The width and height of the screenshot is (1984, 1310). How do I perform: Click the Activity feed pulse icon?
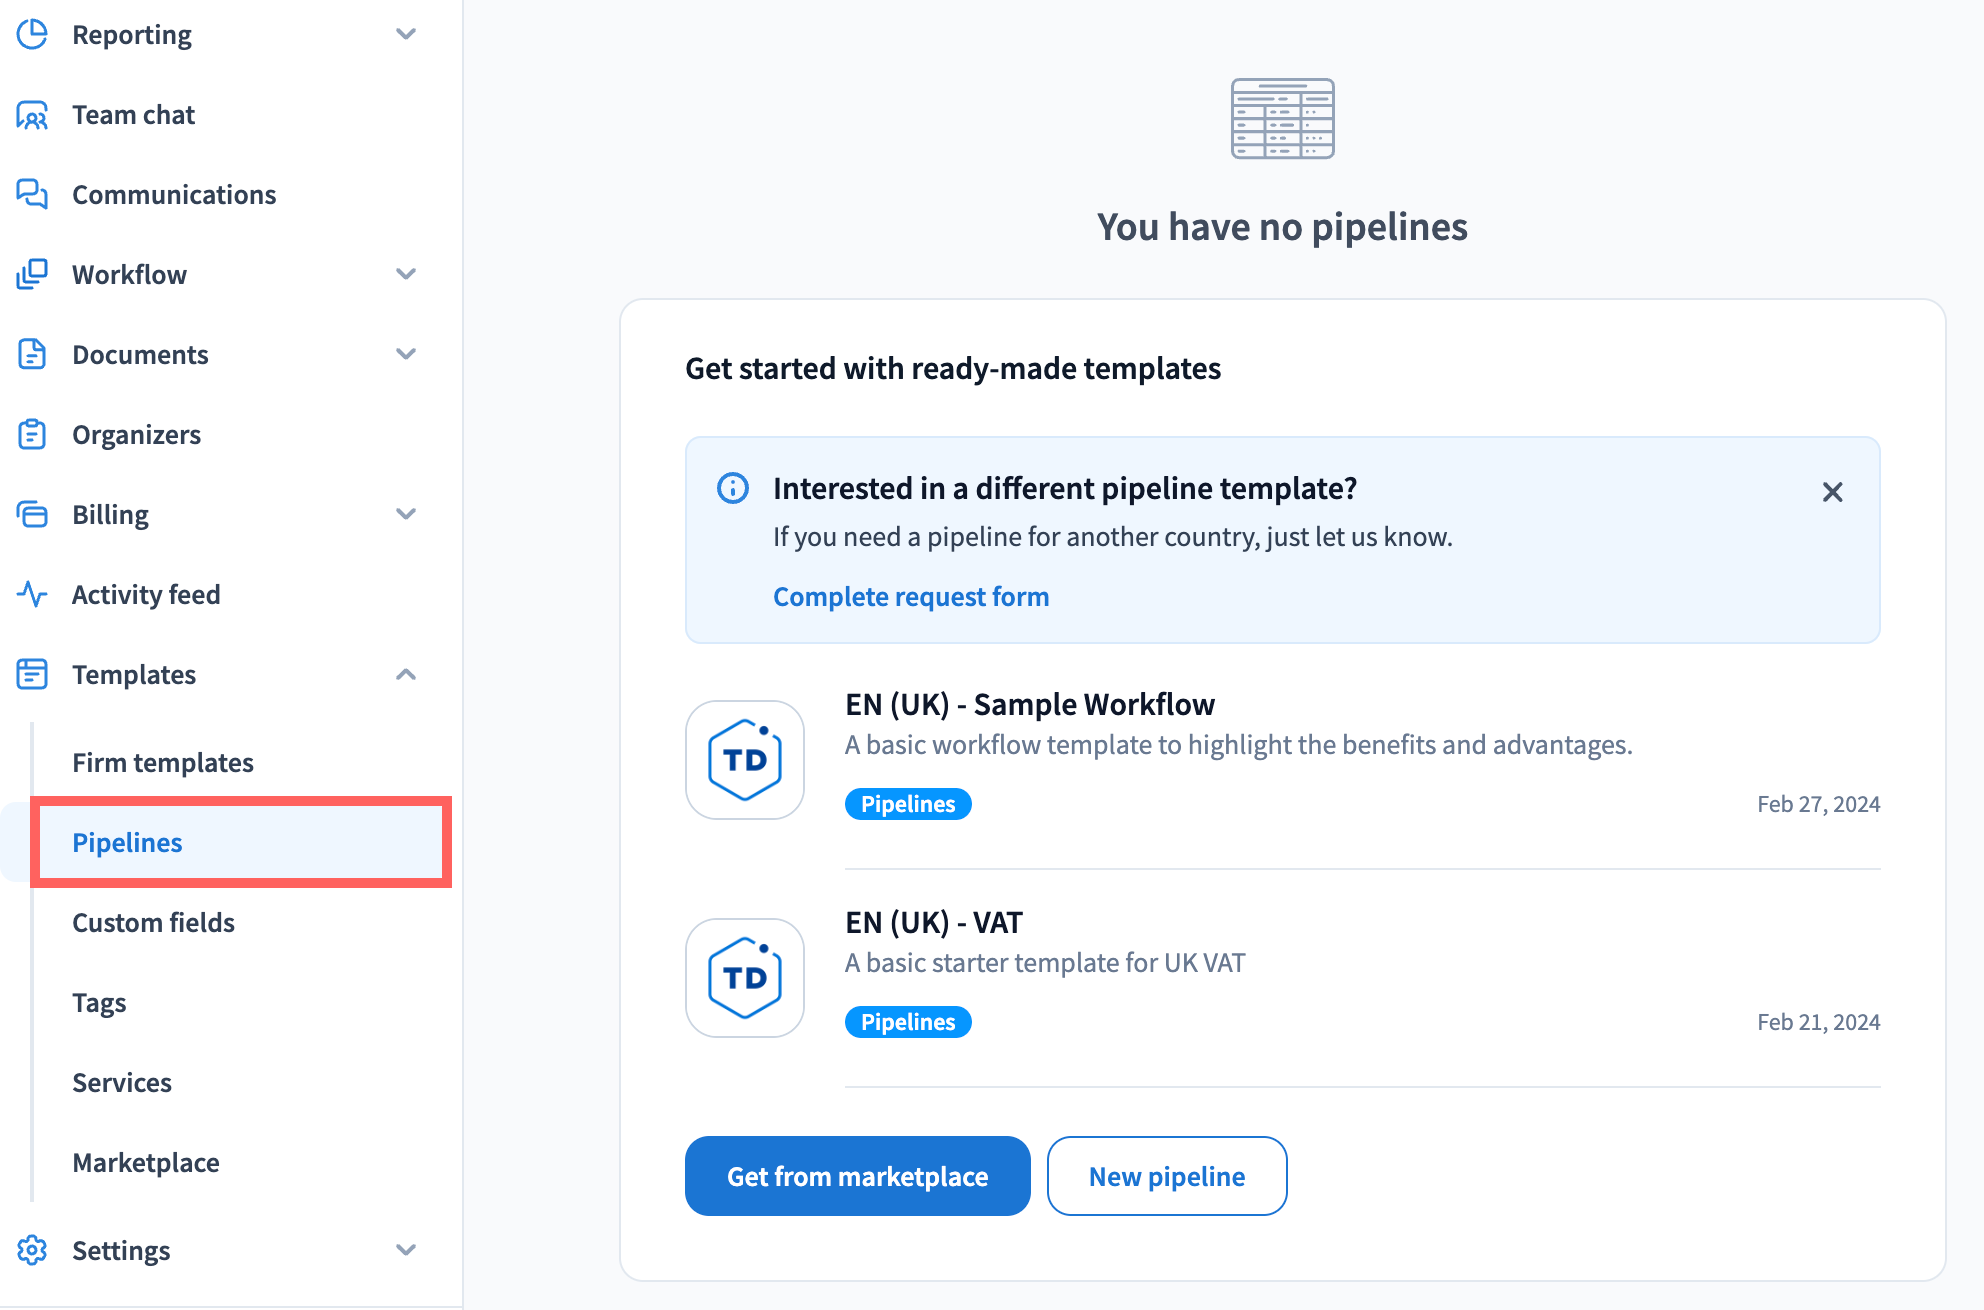(32, 594)
